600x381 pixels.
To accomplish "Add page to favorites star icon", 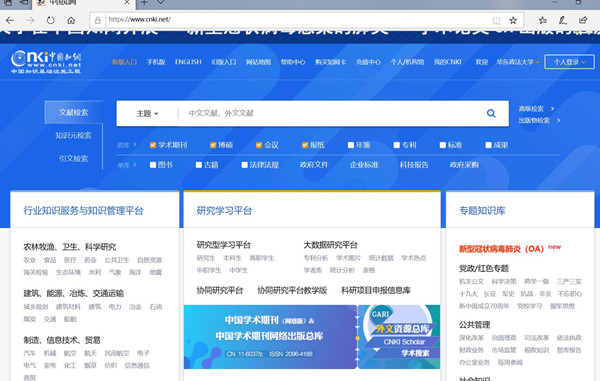I will click(x=513, y=20).
